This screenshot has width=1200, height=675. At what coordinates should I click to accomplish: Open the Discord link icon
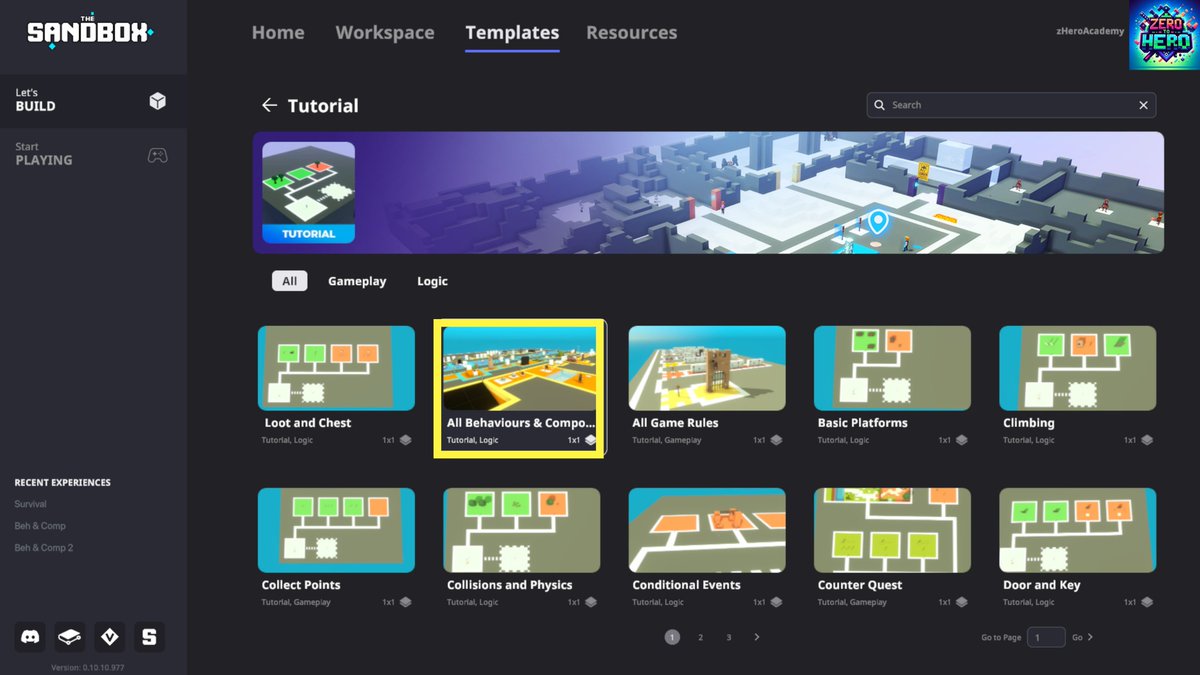[x=30, y=637]
